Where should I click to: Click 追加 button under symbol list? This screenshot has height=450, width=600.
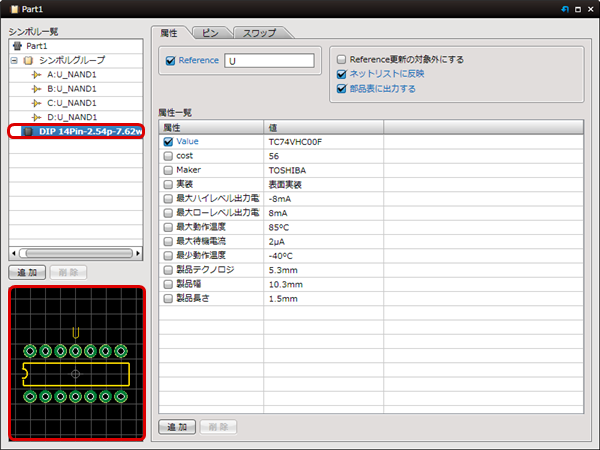click(x=27, y=272)
